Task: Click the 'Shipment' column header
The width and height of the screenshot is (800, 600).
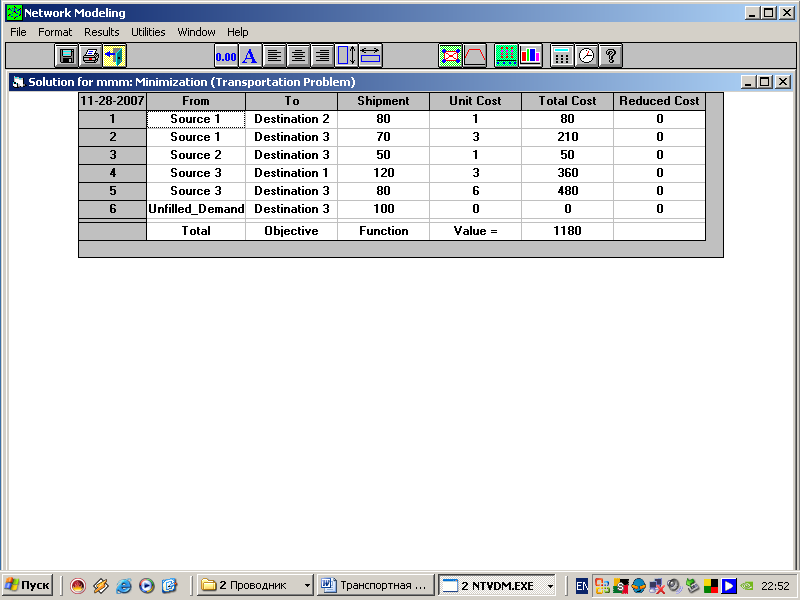Action: [383, 101]
